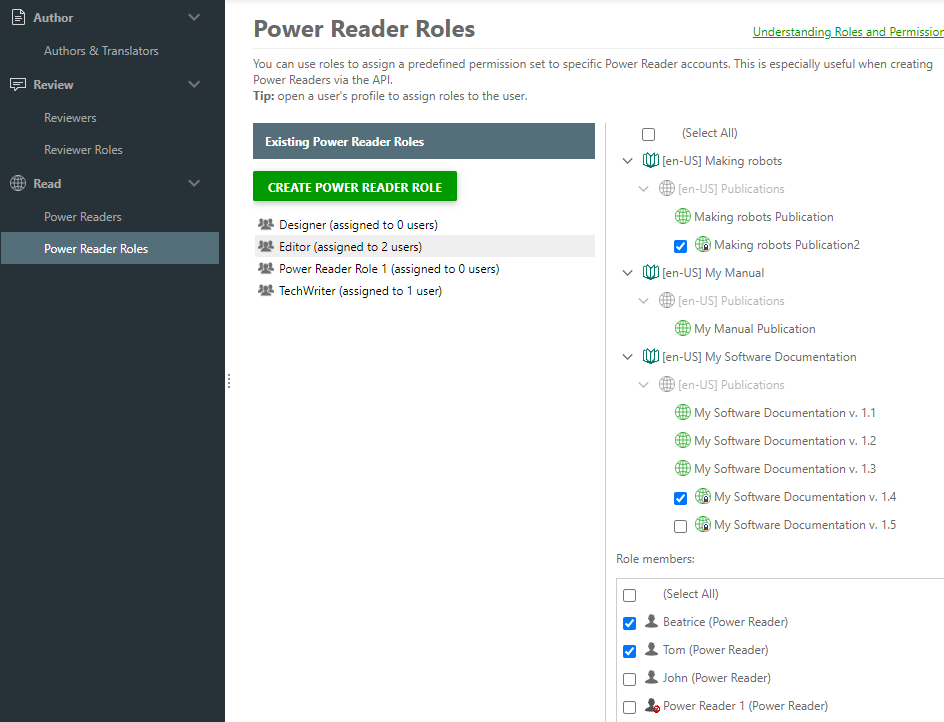Click the user icon beside Beatrice

click(652, 622)
